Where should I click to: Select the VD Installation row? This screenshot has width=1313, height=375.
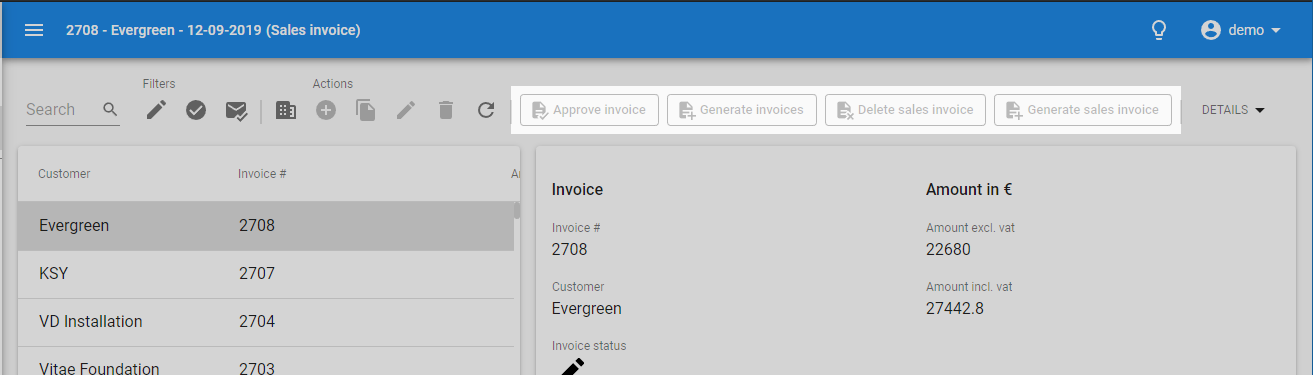[266, 322]
